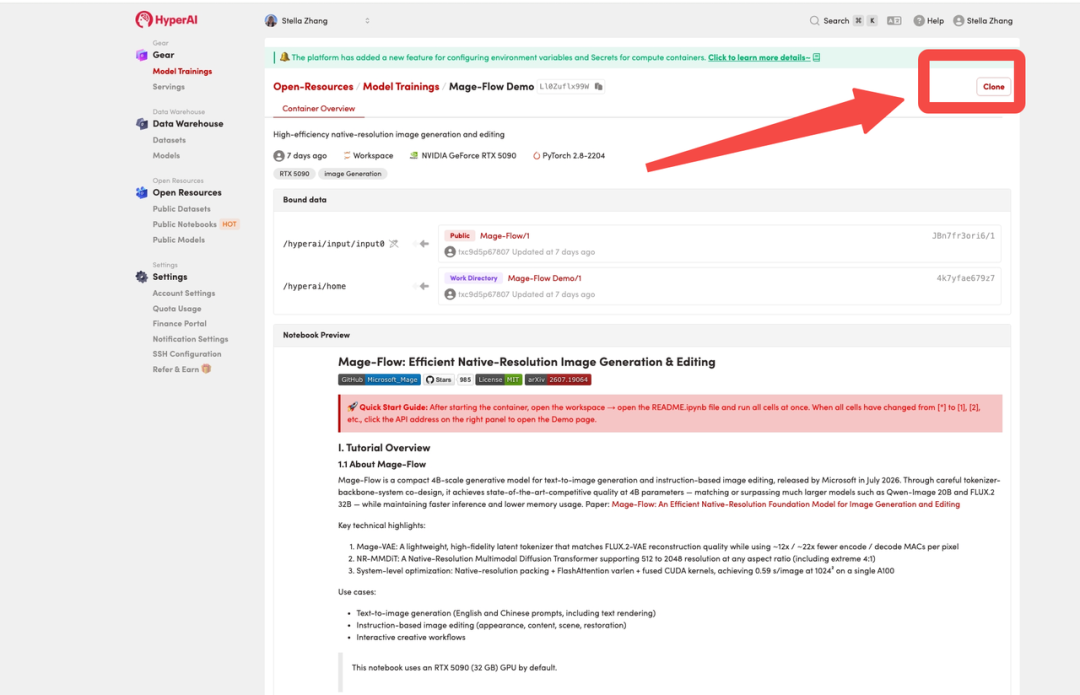Click the path text '/hyperai/home'
This screenshot has width=1080, height=695.
314,286
